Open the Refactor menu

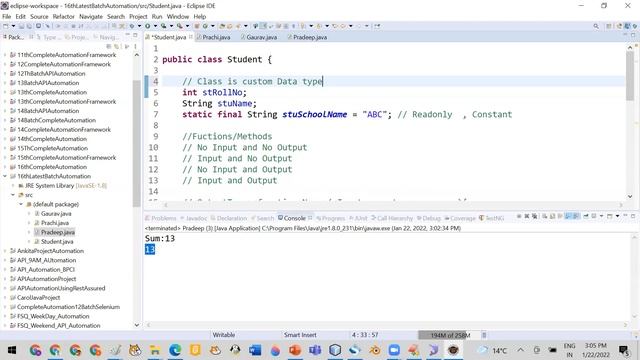[x=64, y=16]
